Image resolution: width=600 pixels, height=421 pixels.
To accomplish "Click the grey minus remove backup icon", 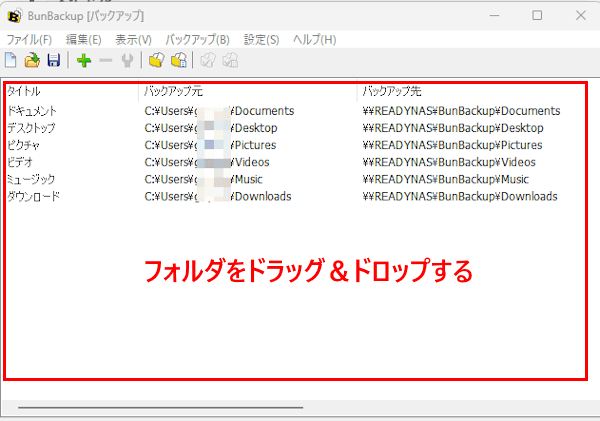I will point(106,60).
